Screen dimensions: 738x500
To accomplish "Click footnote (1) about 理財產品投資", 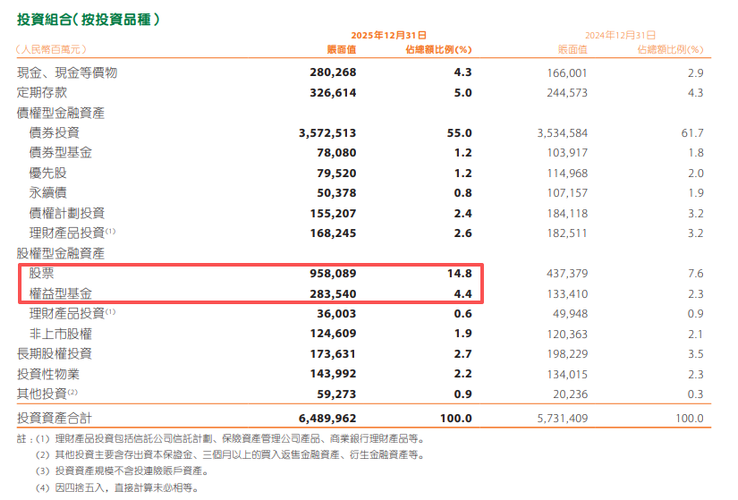I will [x=230, y=439].
